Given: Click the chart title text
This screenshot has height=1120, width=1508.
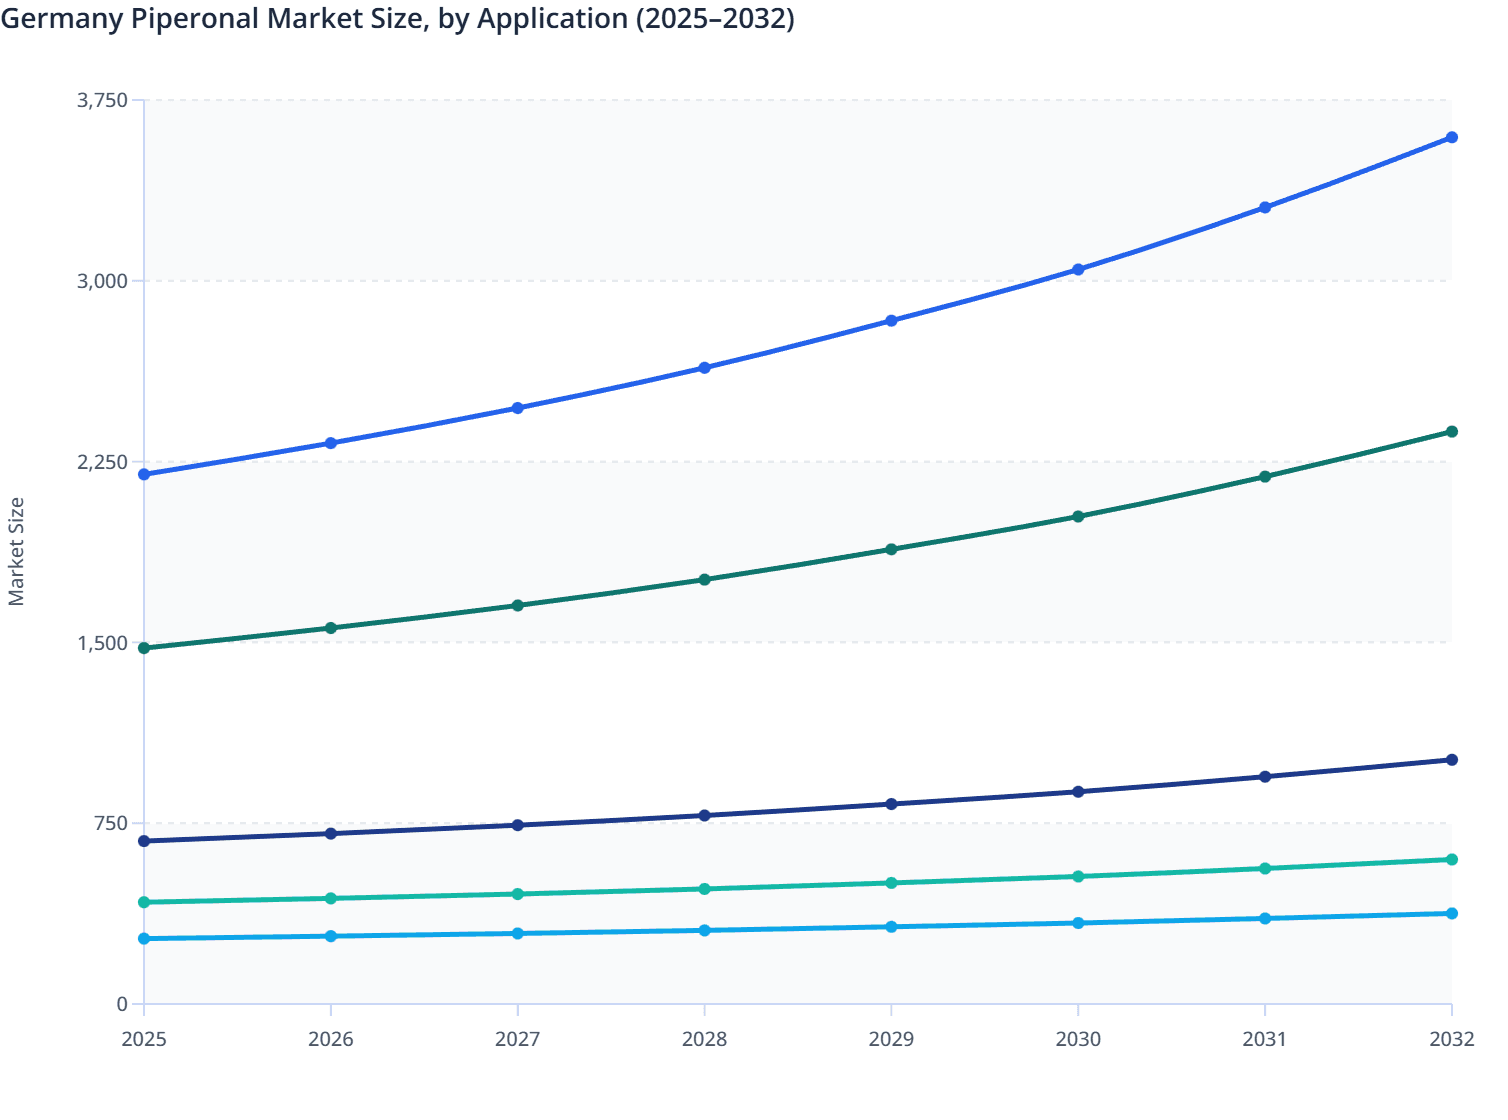Looking at the screenshot, I should (x=400, y=18).
